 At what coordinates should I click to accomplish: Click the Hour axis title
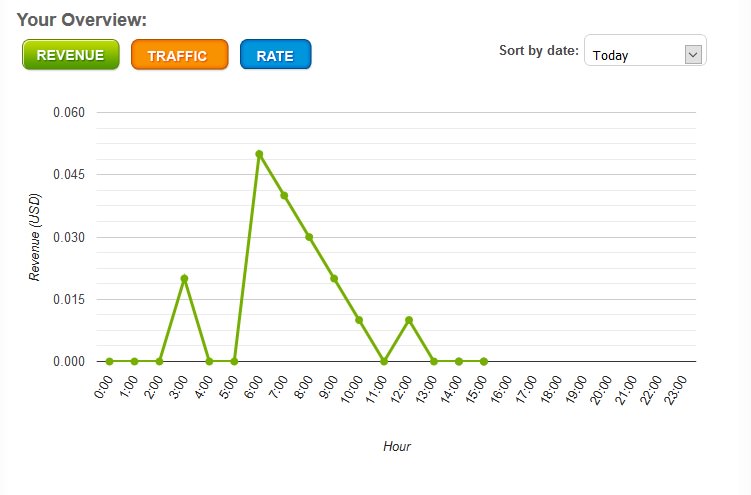point(397,446)
